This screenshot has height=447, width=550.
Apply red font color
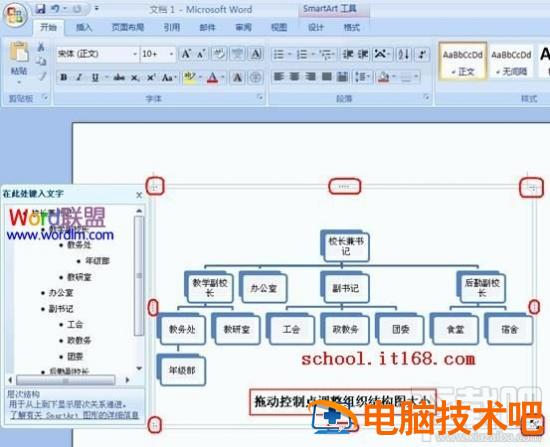(x=212, y=77)
